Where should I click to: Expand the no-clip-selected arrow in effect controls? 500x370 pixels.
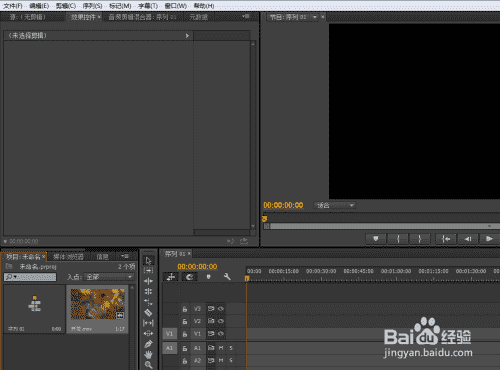(187, 36)
